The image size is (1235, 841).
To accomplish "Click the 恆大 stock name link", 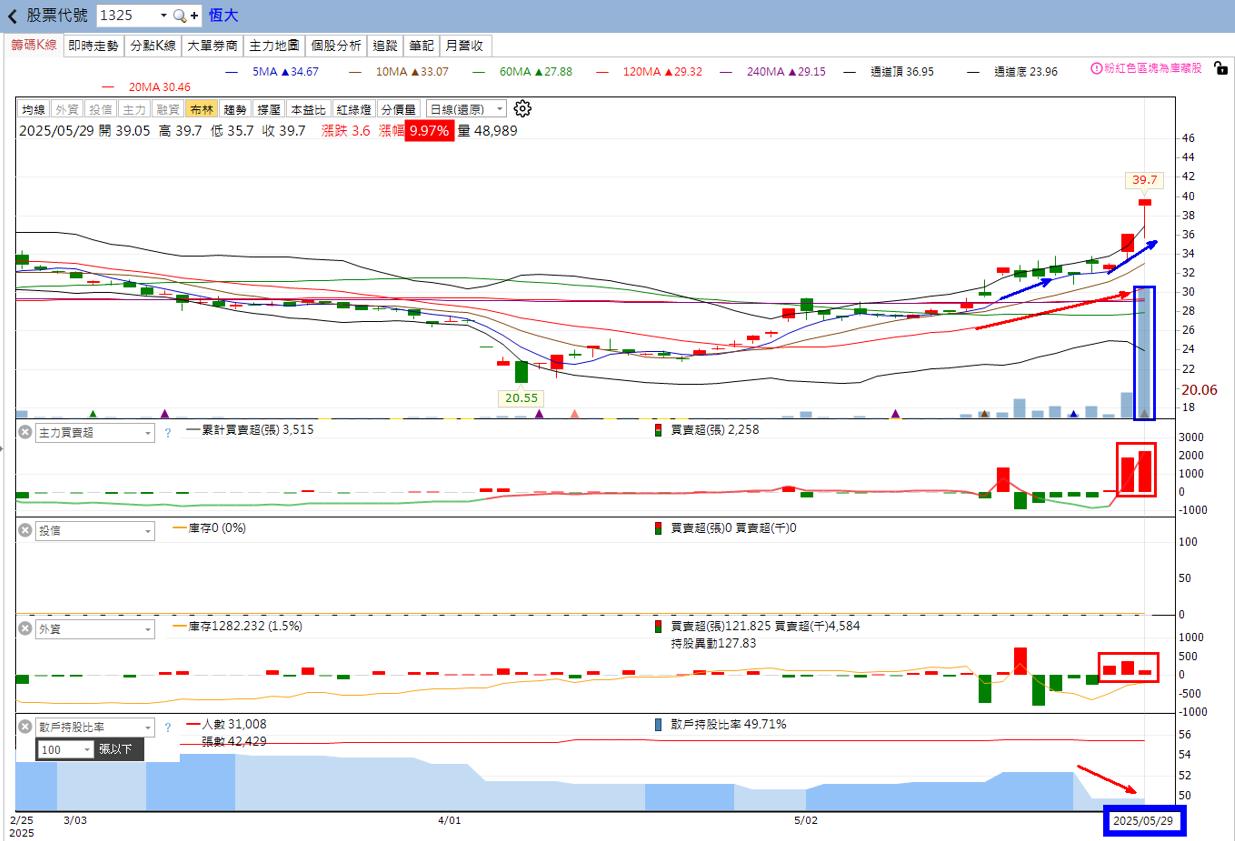I will [x=223, y=16].
